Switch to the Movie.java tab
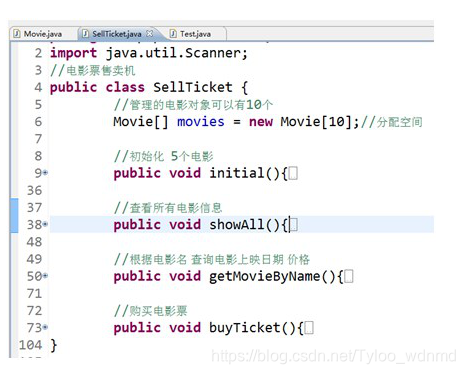Screen dimensions: 465x374 click(38, 34)
